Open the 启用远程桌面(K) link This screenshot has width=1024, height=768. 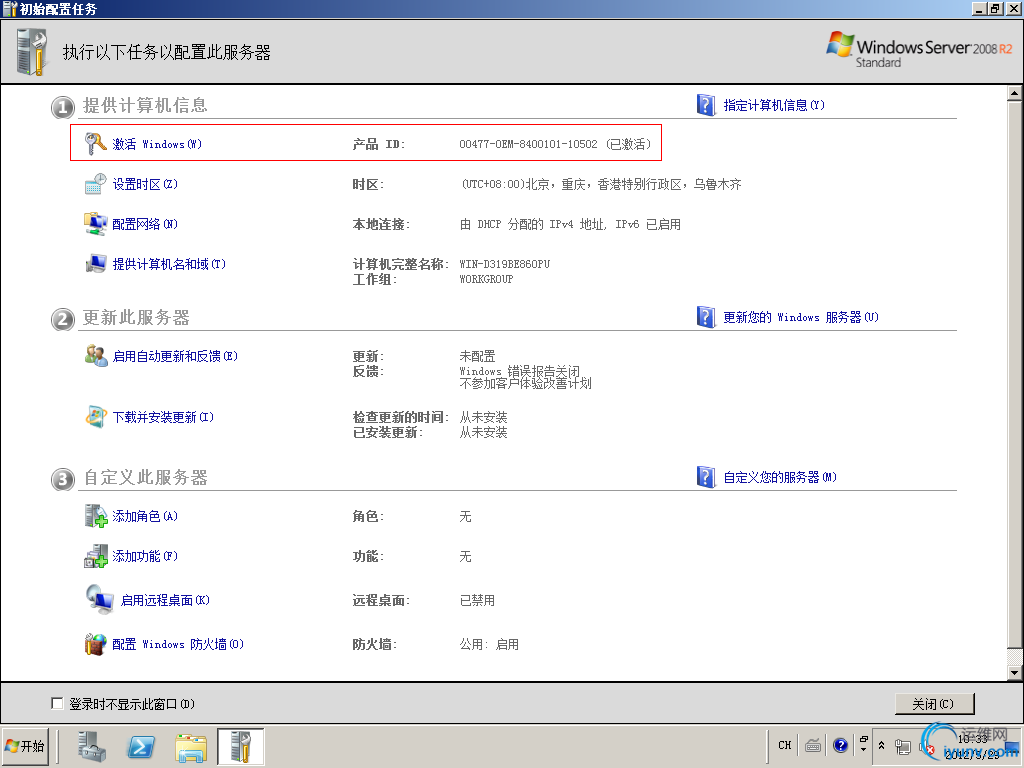(165, 600)
